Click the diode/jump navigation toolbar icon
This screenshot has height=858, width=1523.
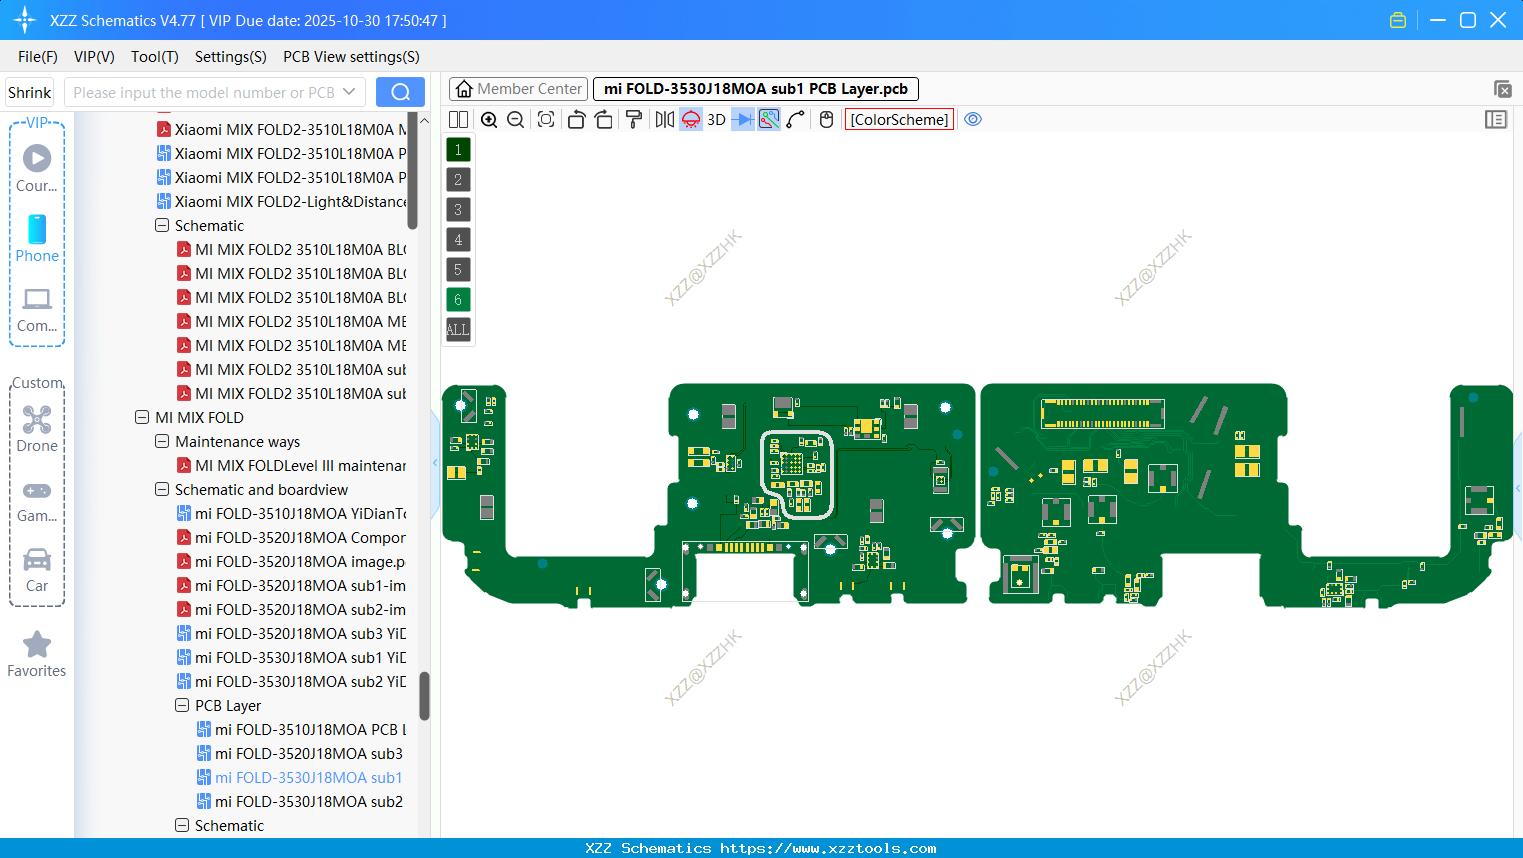(742, 119)
